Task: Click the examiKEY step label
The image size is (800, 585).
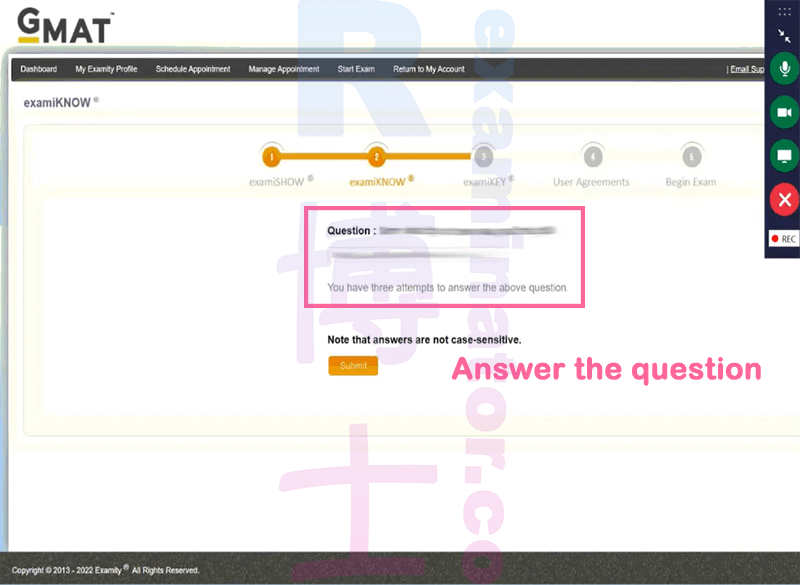Action: coord(489,182)
